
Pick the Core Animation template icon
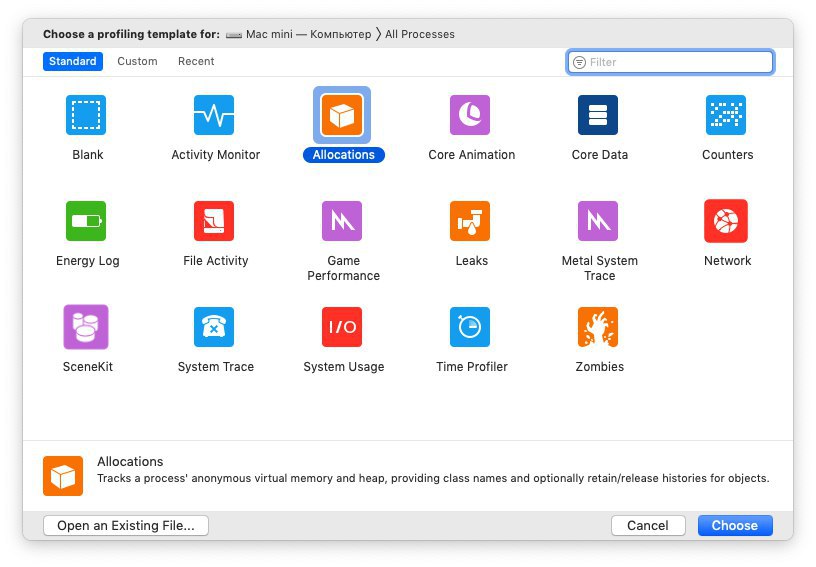[x=470, y=115]
